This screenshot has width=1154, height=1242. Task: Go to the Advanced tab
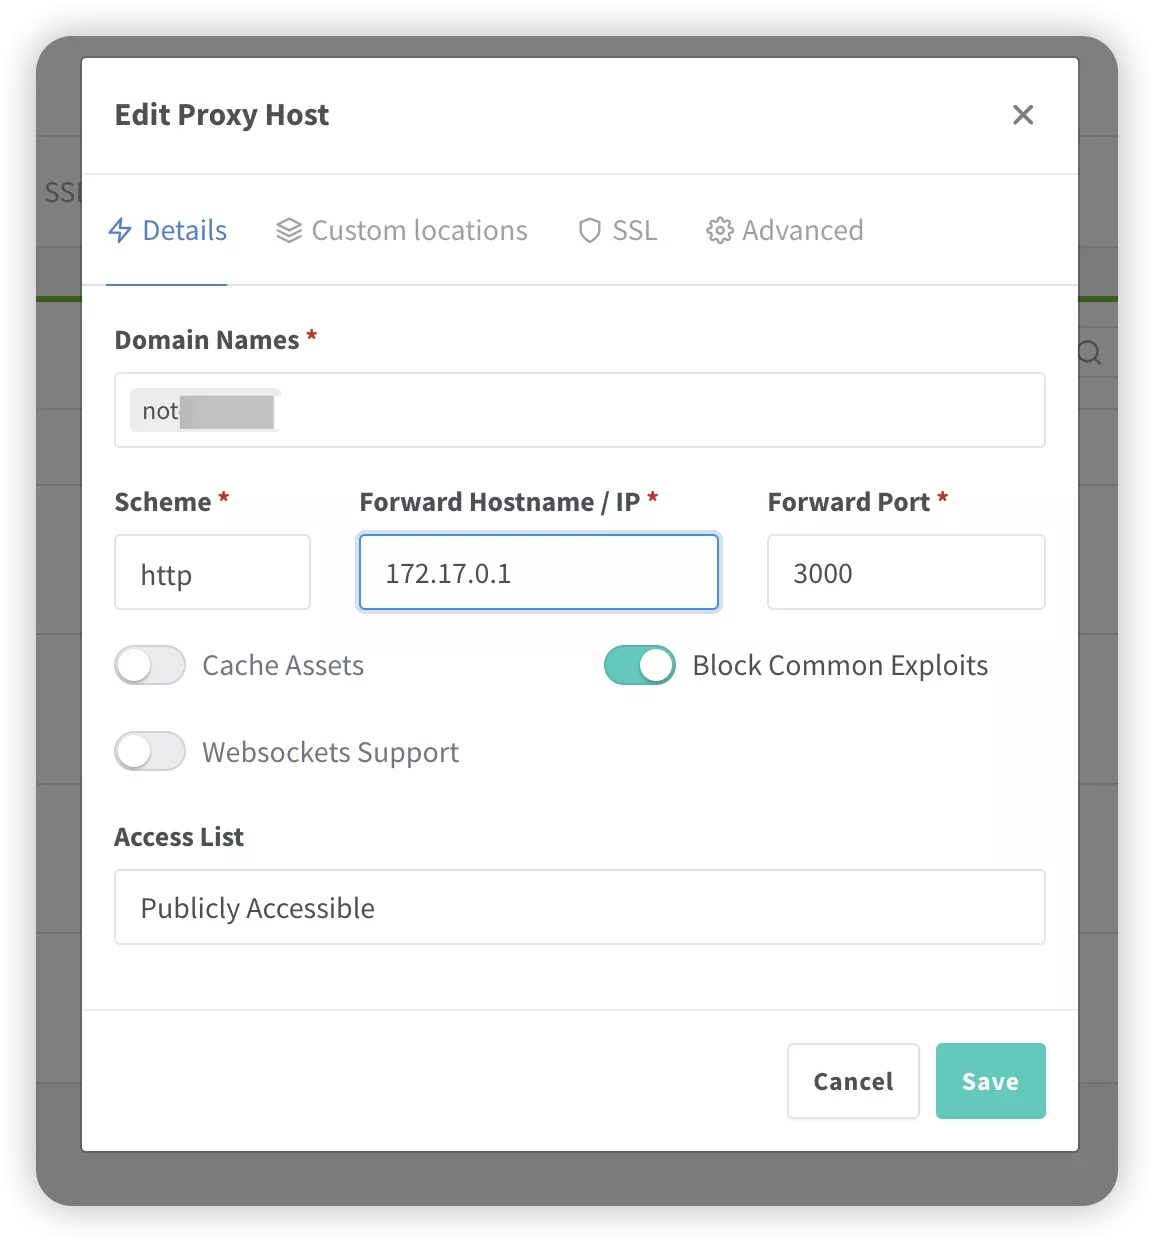pyautogui.click(x=785, y=231)
